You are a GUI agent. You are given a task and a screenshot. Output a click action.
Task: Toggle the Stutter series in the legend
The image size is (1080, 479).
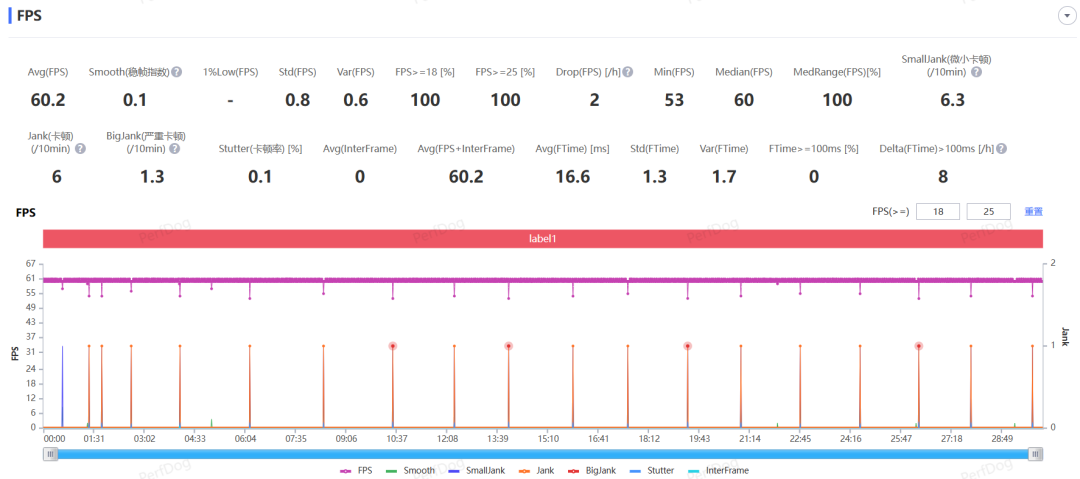click(x=652, y=471)
